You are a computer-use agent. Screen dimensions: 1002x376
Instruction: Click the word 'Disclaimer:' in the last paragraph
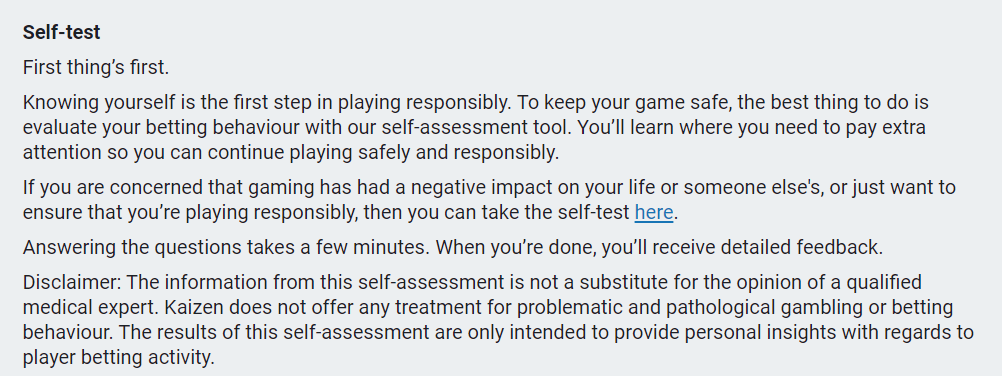click(x=73, y=282)
